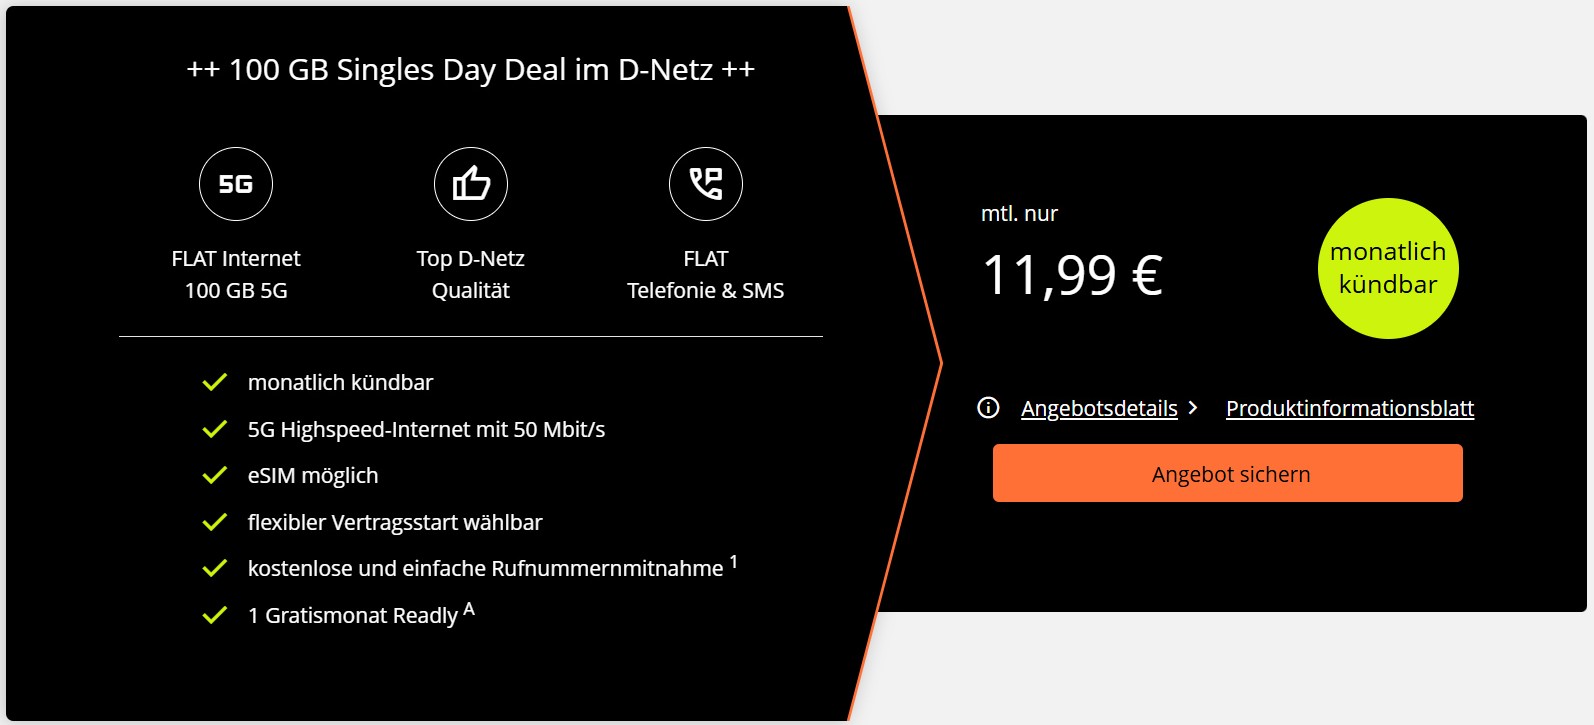Click the checkmark next to monatlich kündbar
The width and height of the screenshot is (1594, 725).
coord(215,383)
